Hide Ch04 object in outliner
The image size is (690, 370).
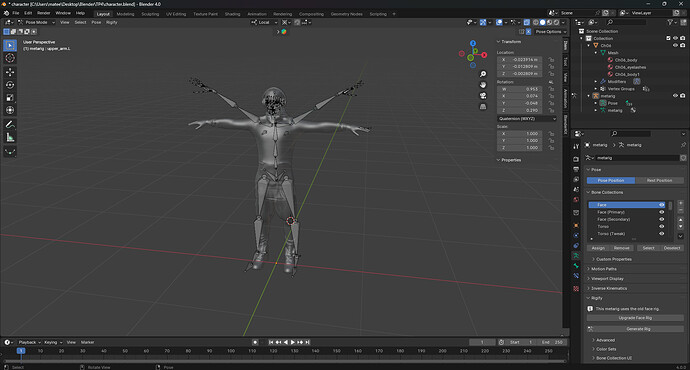click(675, 45)
